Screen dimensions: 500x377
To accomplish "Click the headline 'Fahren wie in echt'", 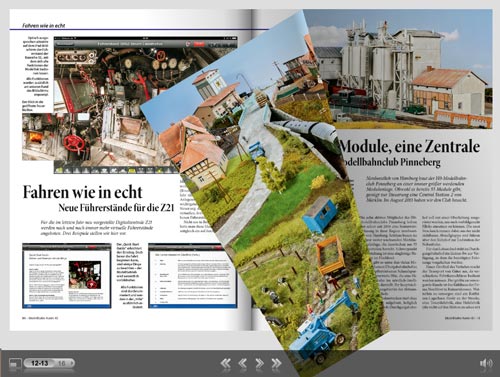I will (82, 192).
